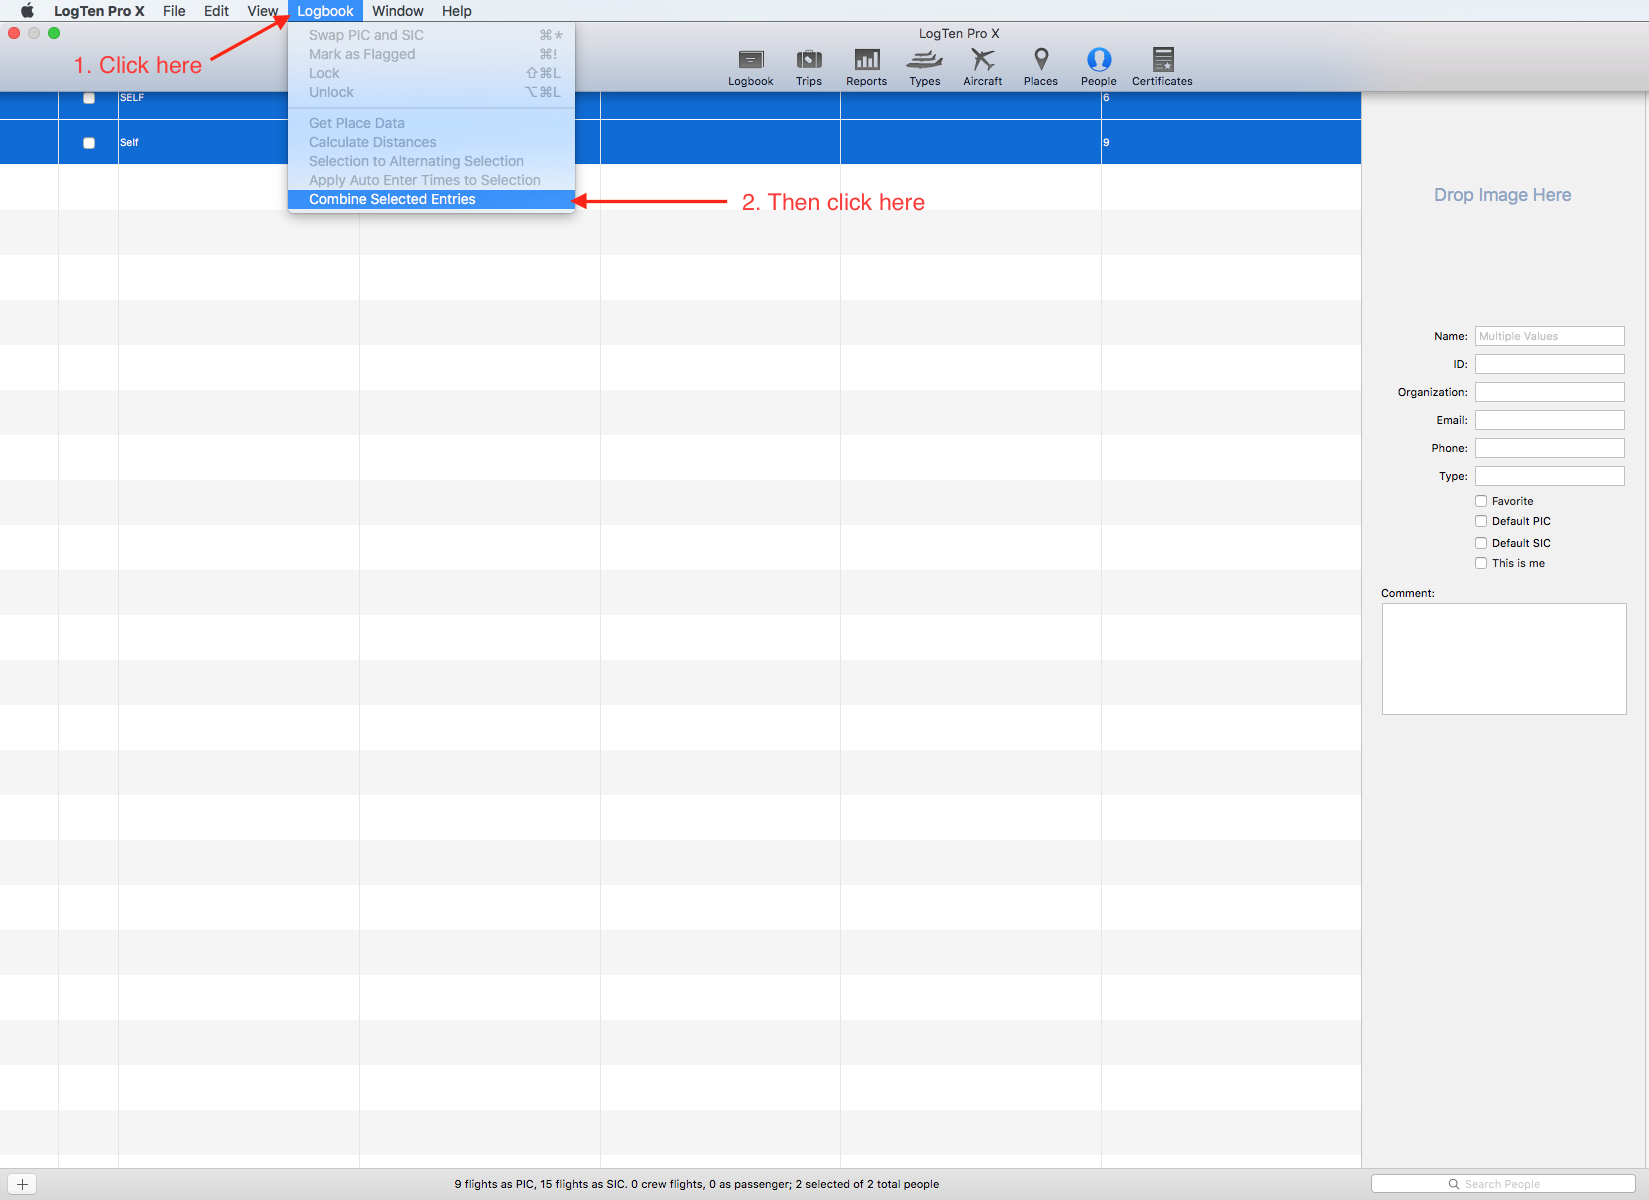Enable the Default PIC checkbox
The width and height of the screenshot is (1649, 1200).
(x=1481, y=521)
